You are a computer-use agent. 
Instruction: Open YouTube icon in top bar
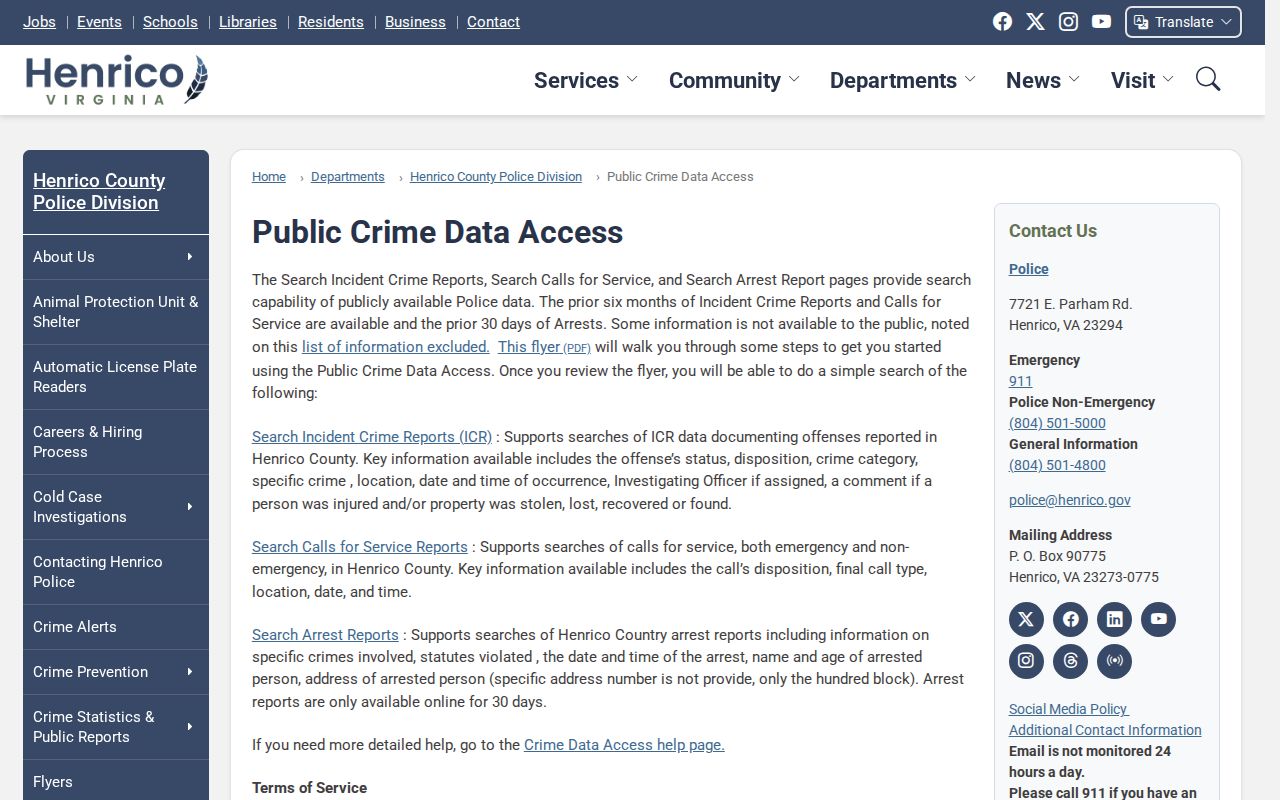1101,22
